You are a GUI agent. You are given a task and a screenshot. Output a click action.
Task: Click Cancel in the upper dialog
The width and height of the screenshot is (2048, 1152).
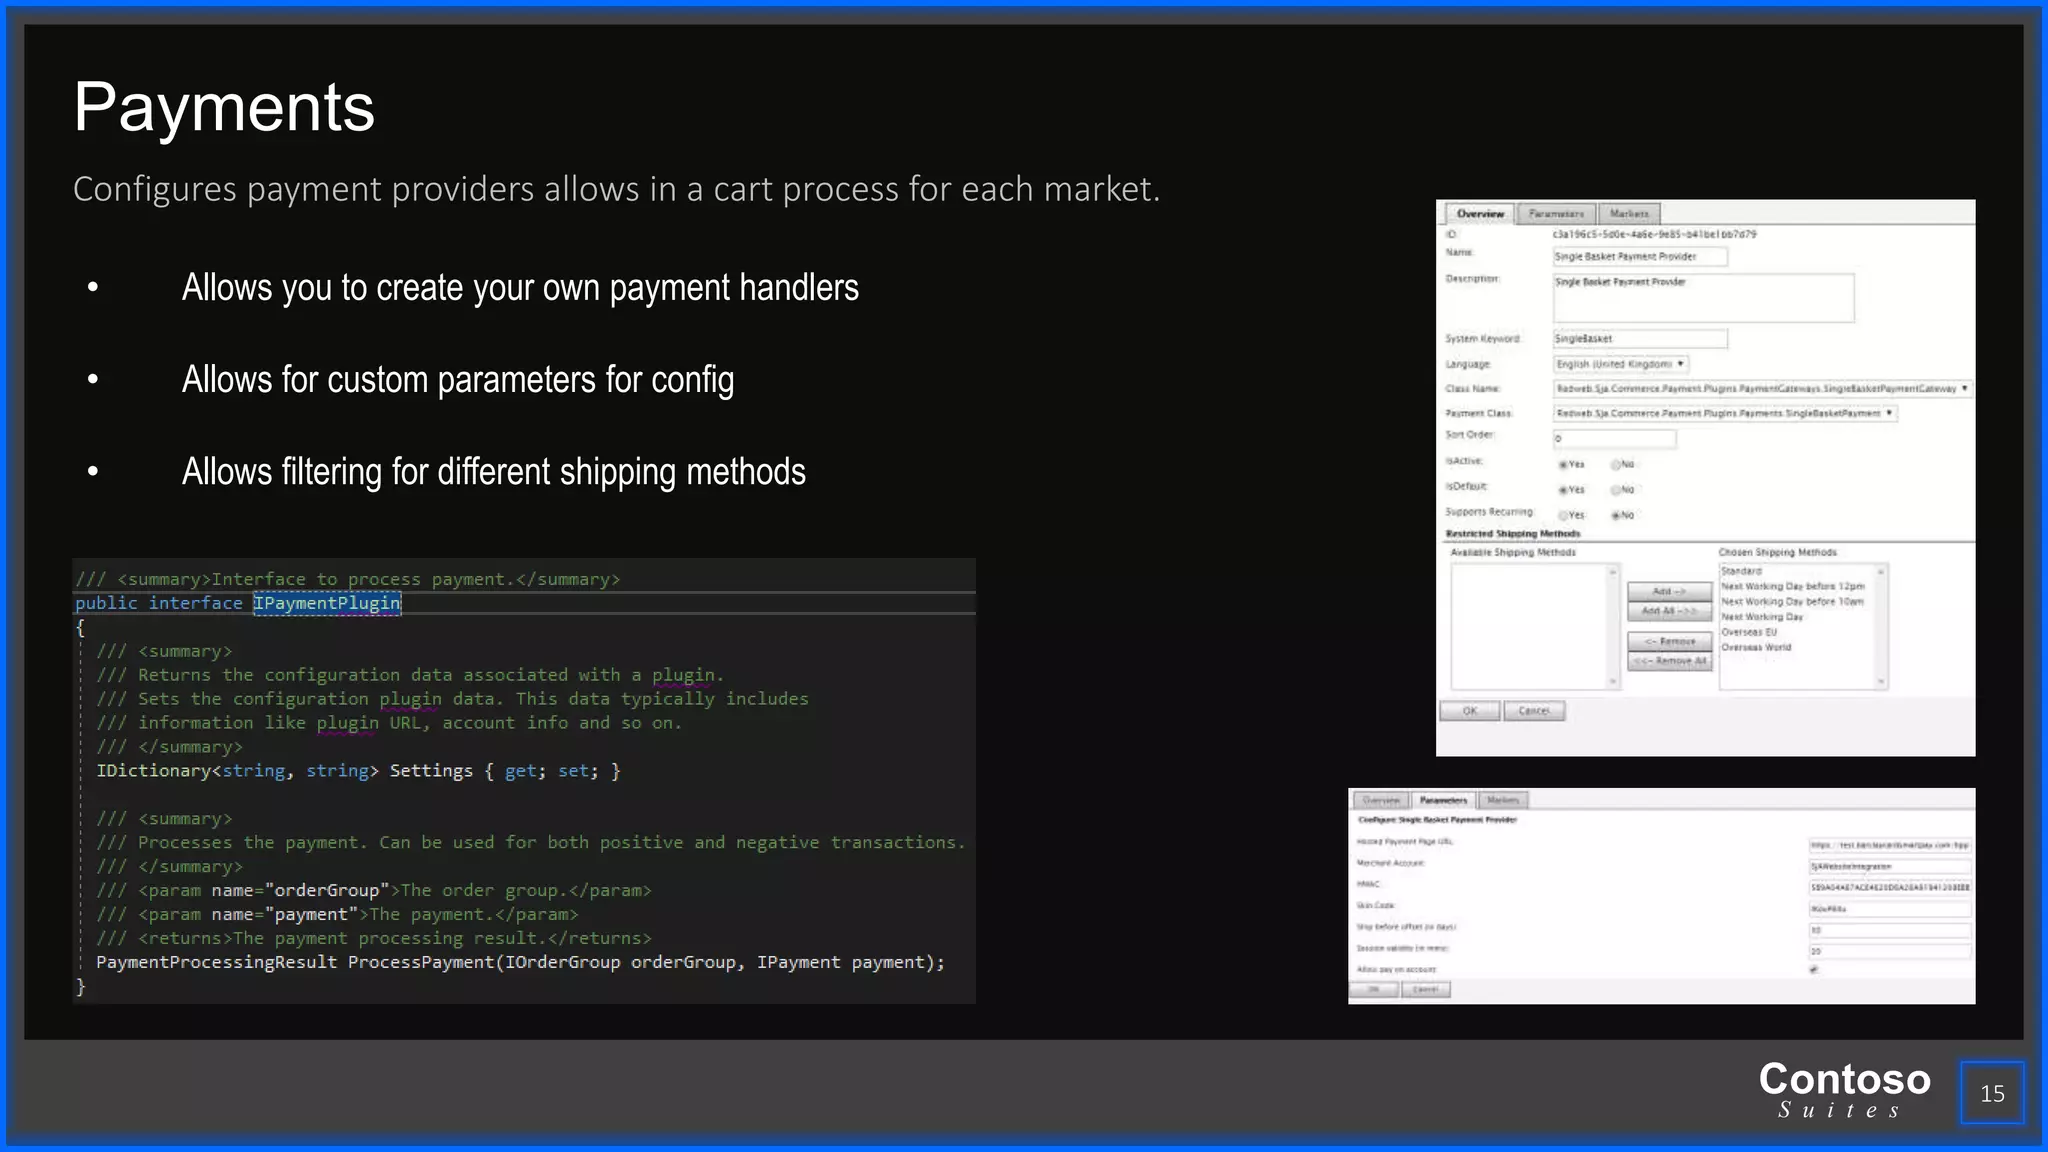point(1534,711)
